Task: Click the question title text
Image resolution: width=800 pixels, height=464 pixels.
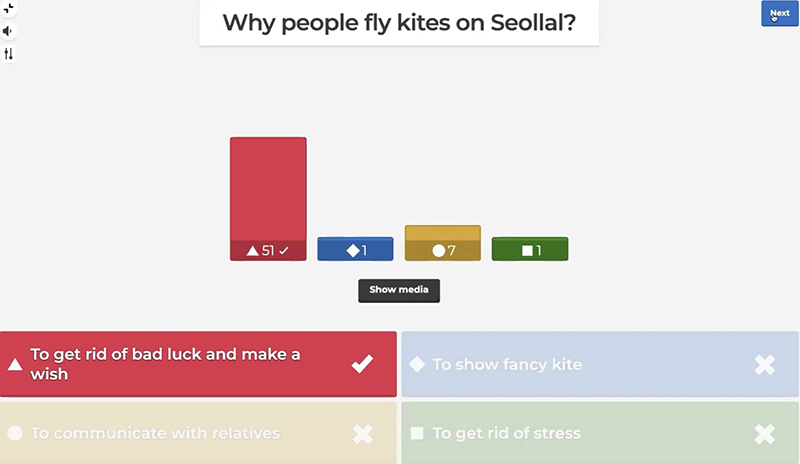Action: point(398,22)
